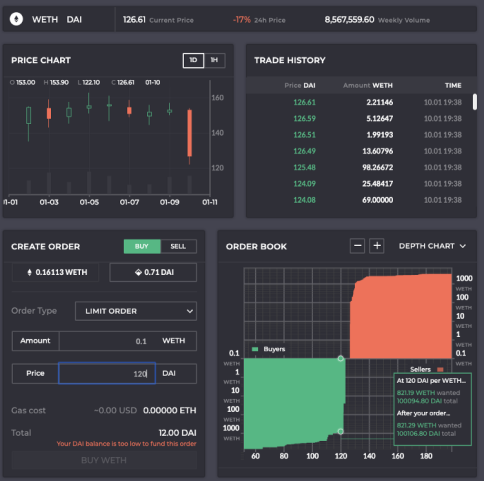Click the trade history scrollbar thumb

point(475,102)
